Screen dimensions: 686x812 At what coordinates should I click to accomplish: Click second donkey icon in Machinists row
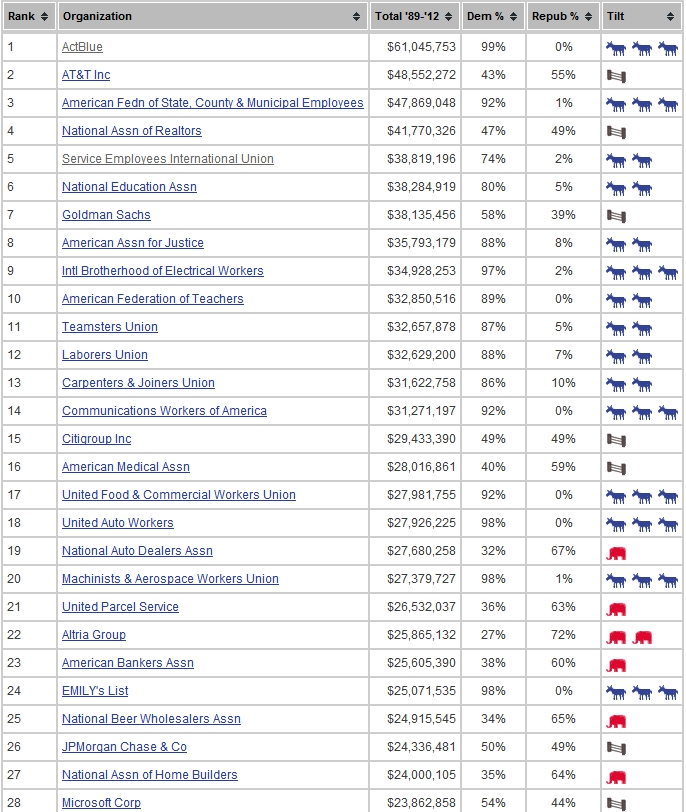642,580
